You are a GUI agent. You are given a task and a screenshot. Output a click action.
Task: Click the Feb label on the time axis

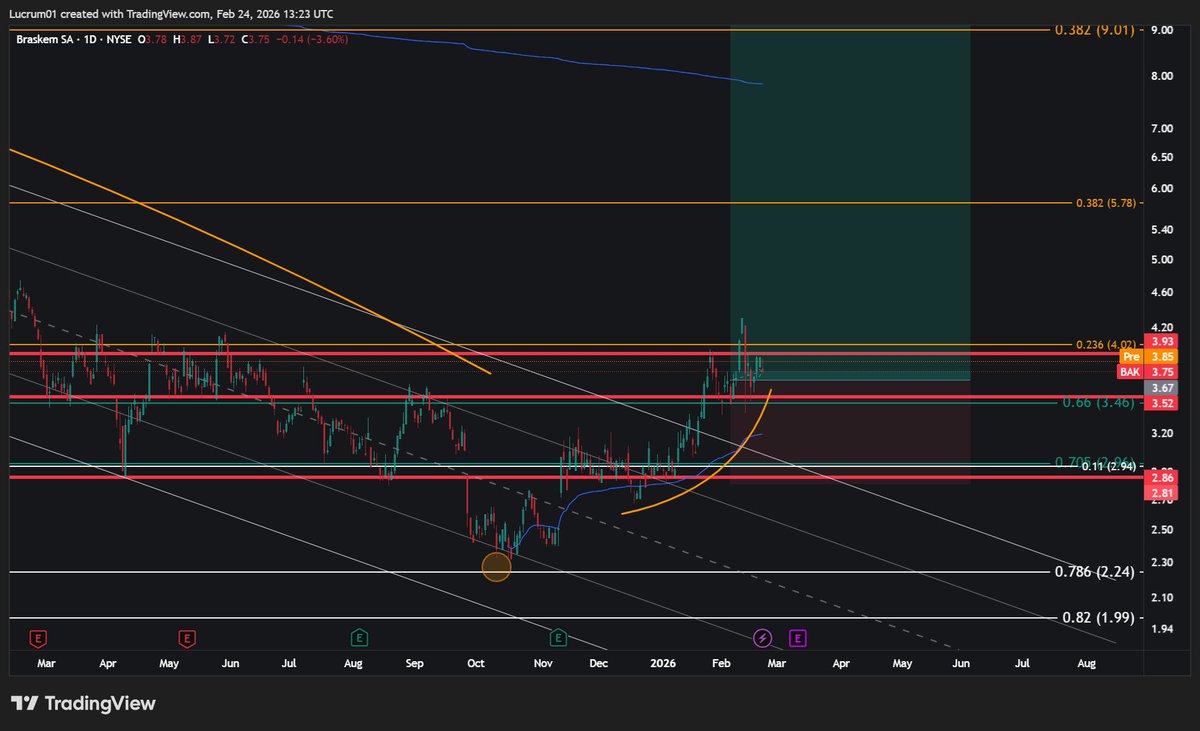tap(721, 663)
